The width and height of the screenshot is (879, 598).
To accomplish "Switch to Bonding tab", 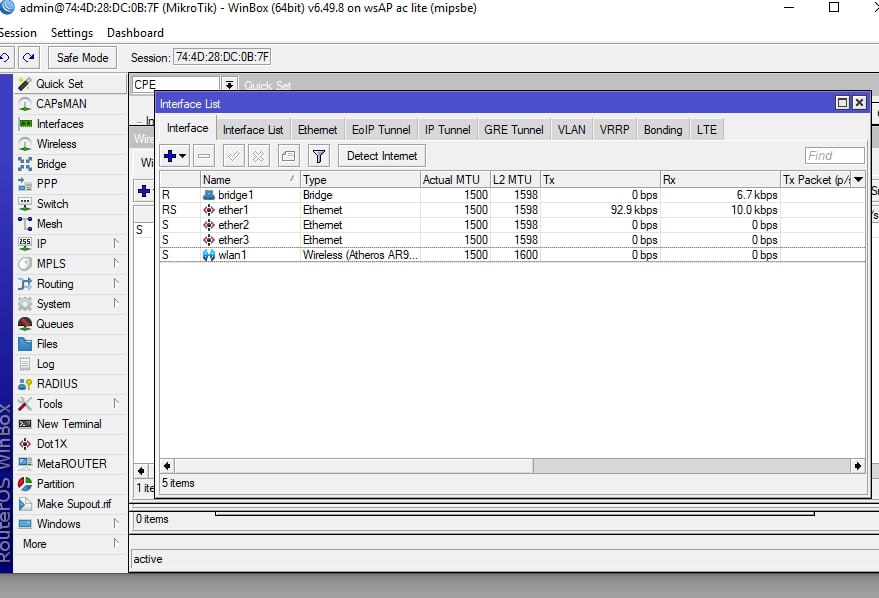I will click(663, 130).
